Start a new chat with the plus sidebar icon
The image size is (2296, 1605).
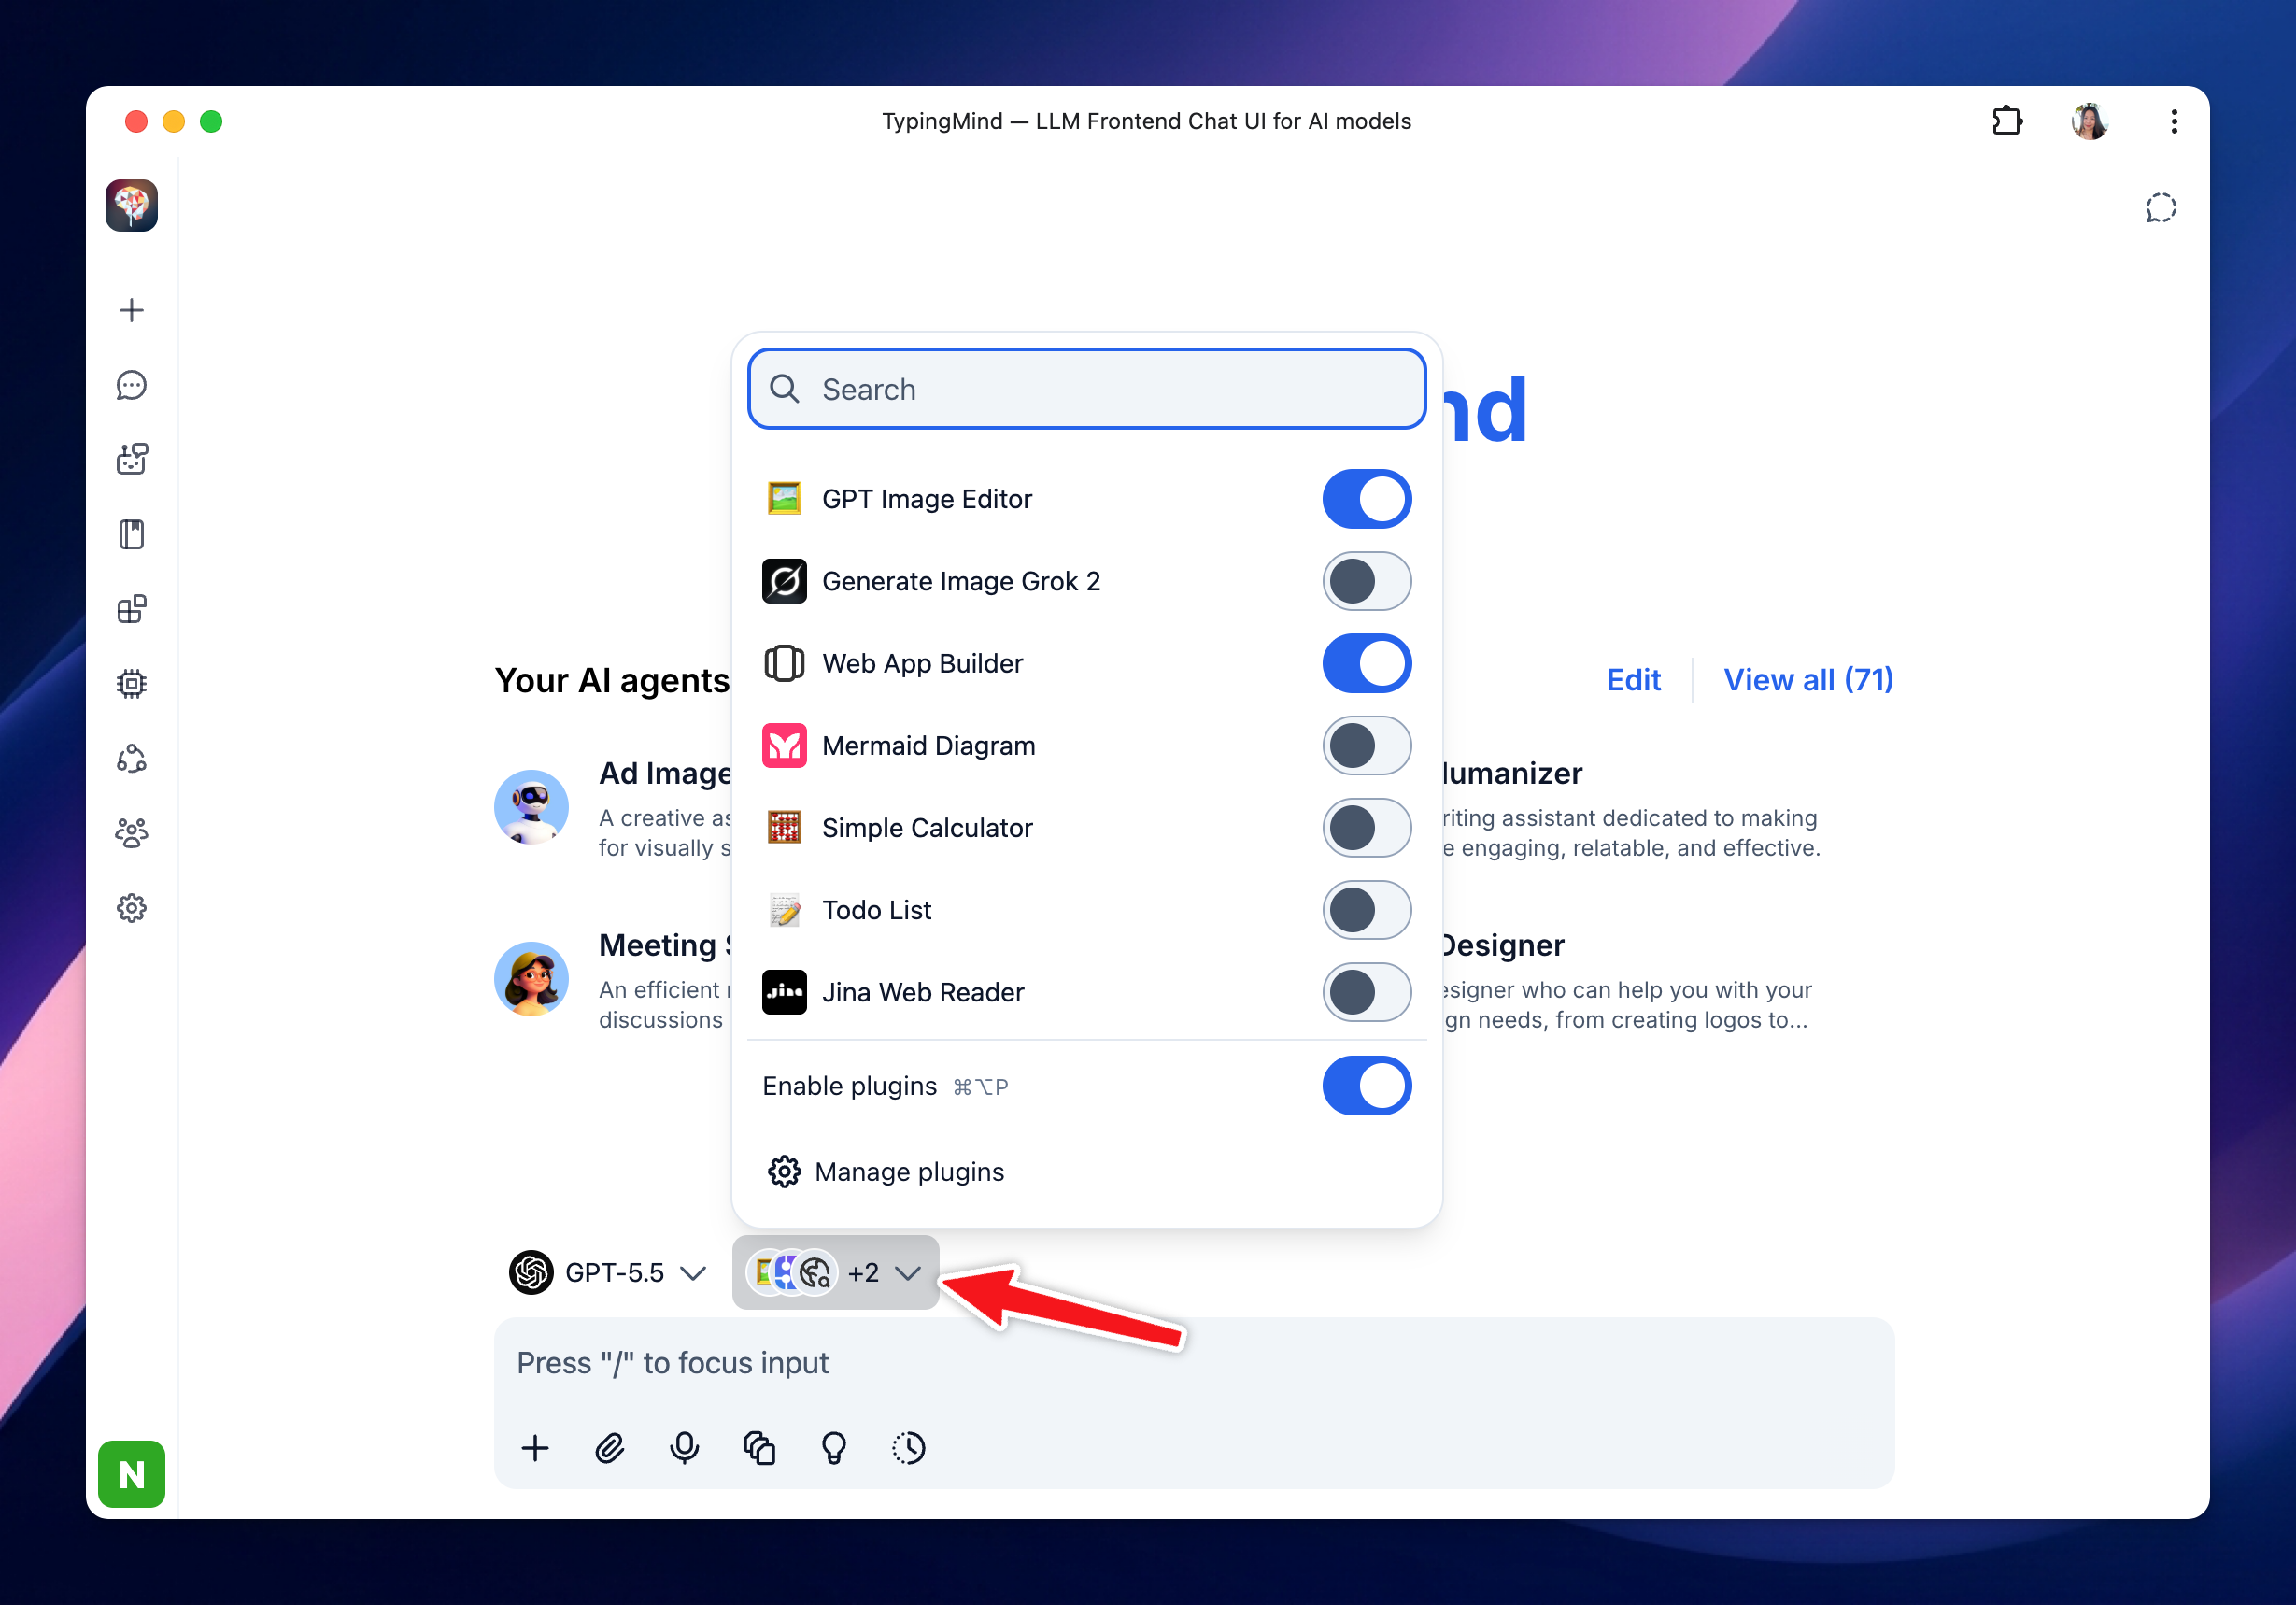132,311
